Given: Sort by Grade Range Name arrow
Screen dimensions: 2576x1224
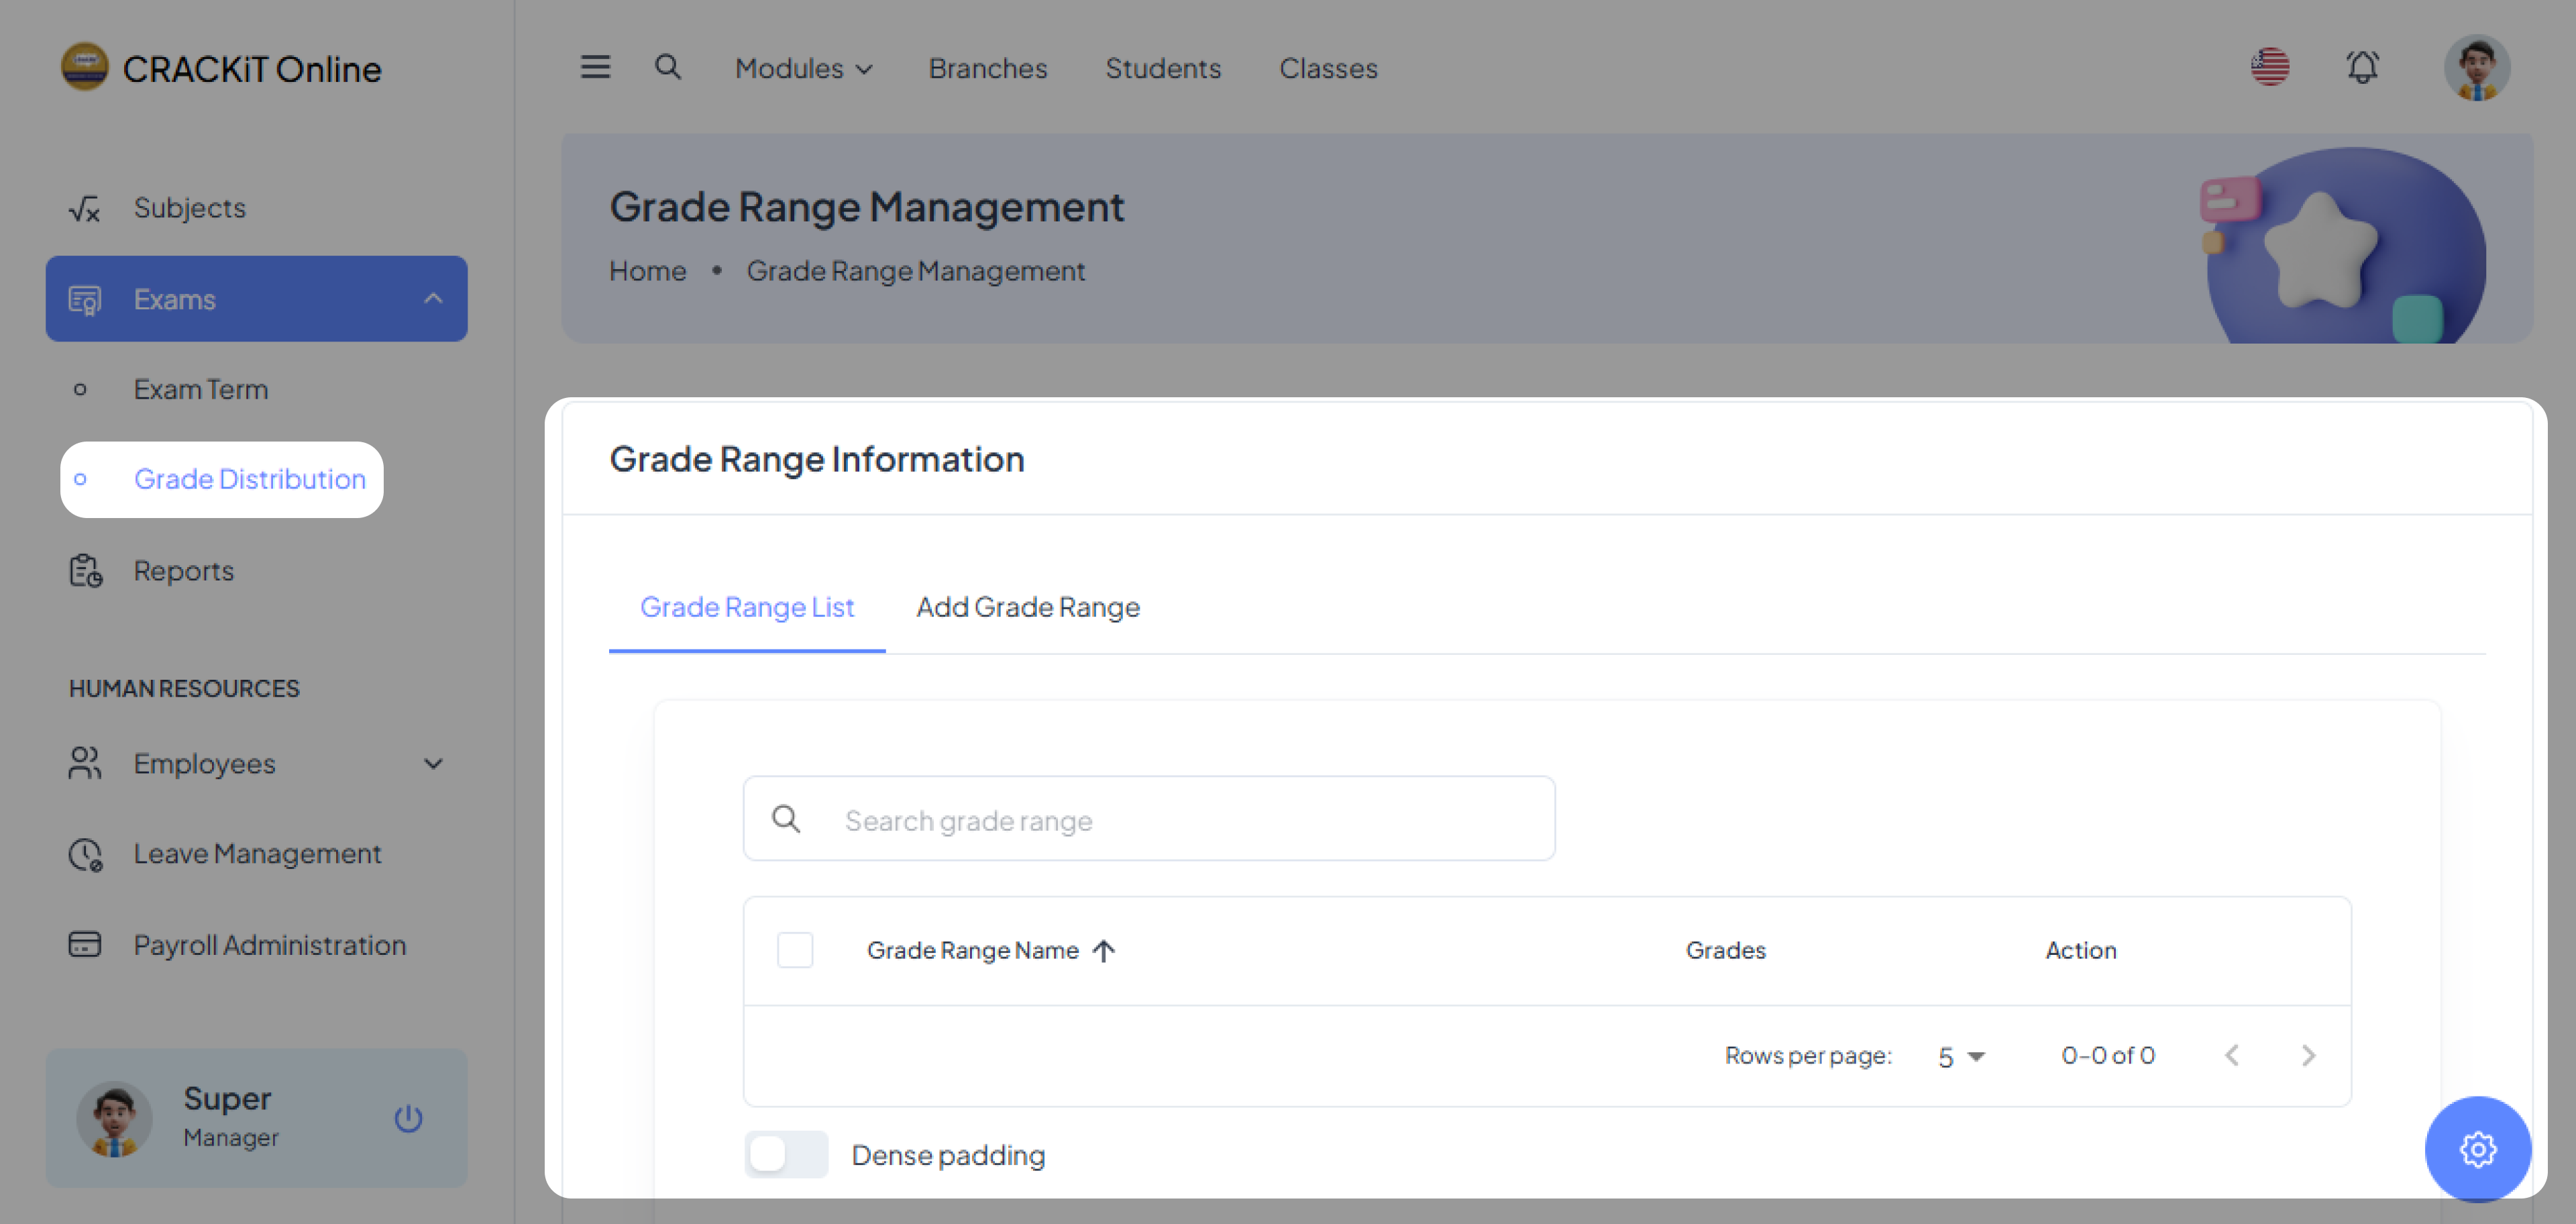Looking at the screenshot, I should 1104,950.
